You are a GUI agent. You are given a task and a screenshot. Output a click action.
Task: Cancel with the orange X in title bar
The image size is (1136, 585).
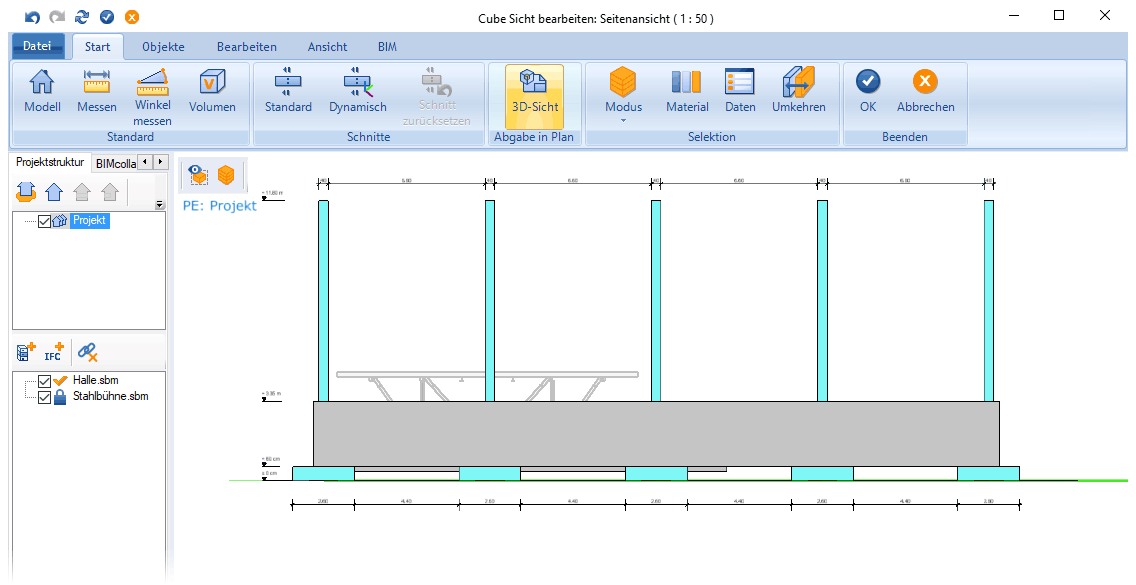[x=132, y=17]
